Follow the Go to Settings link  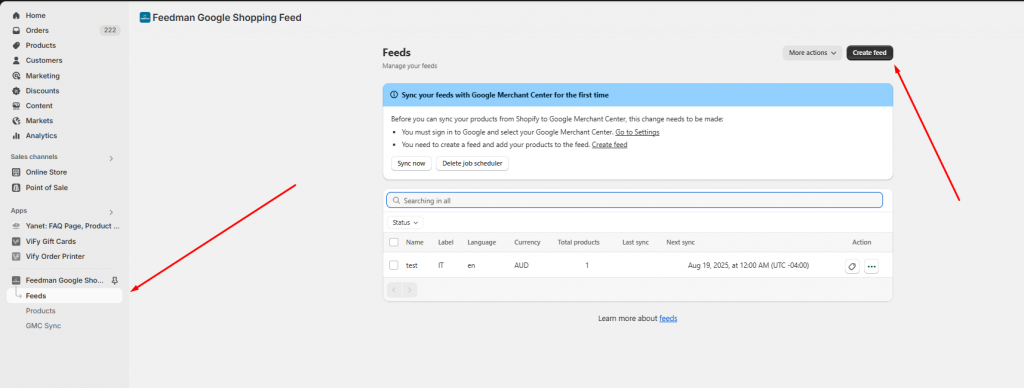[637, 132]
